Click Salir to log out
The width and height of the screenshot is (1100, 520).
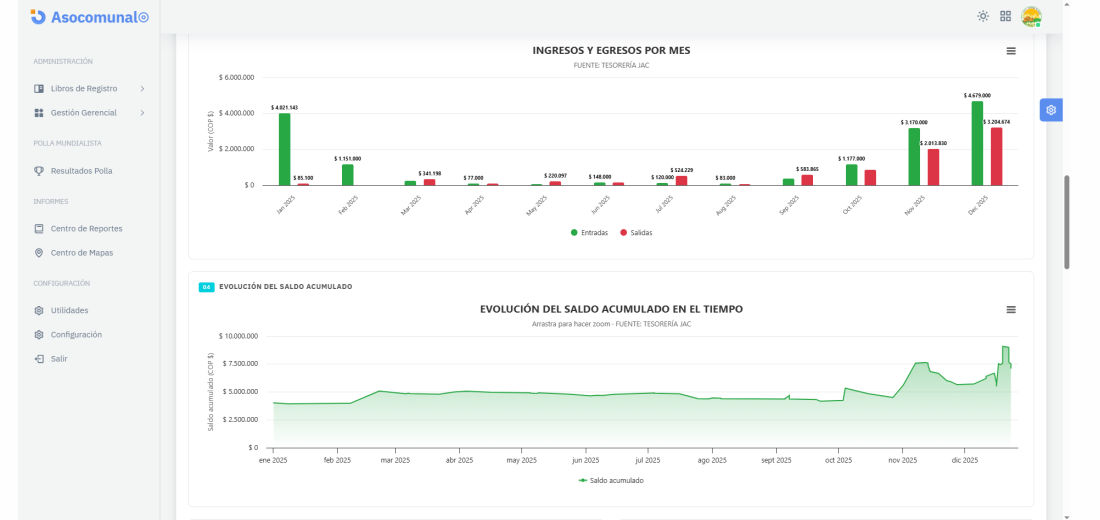coord(59,359)
